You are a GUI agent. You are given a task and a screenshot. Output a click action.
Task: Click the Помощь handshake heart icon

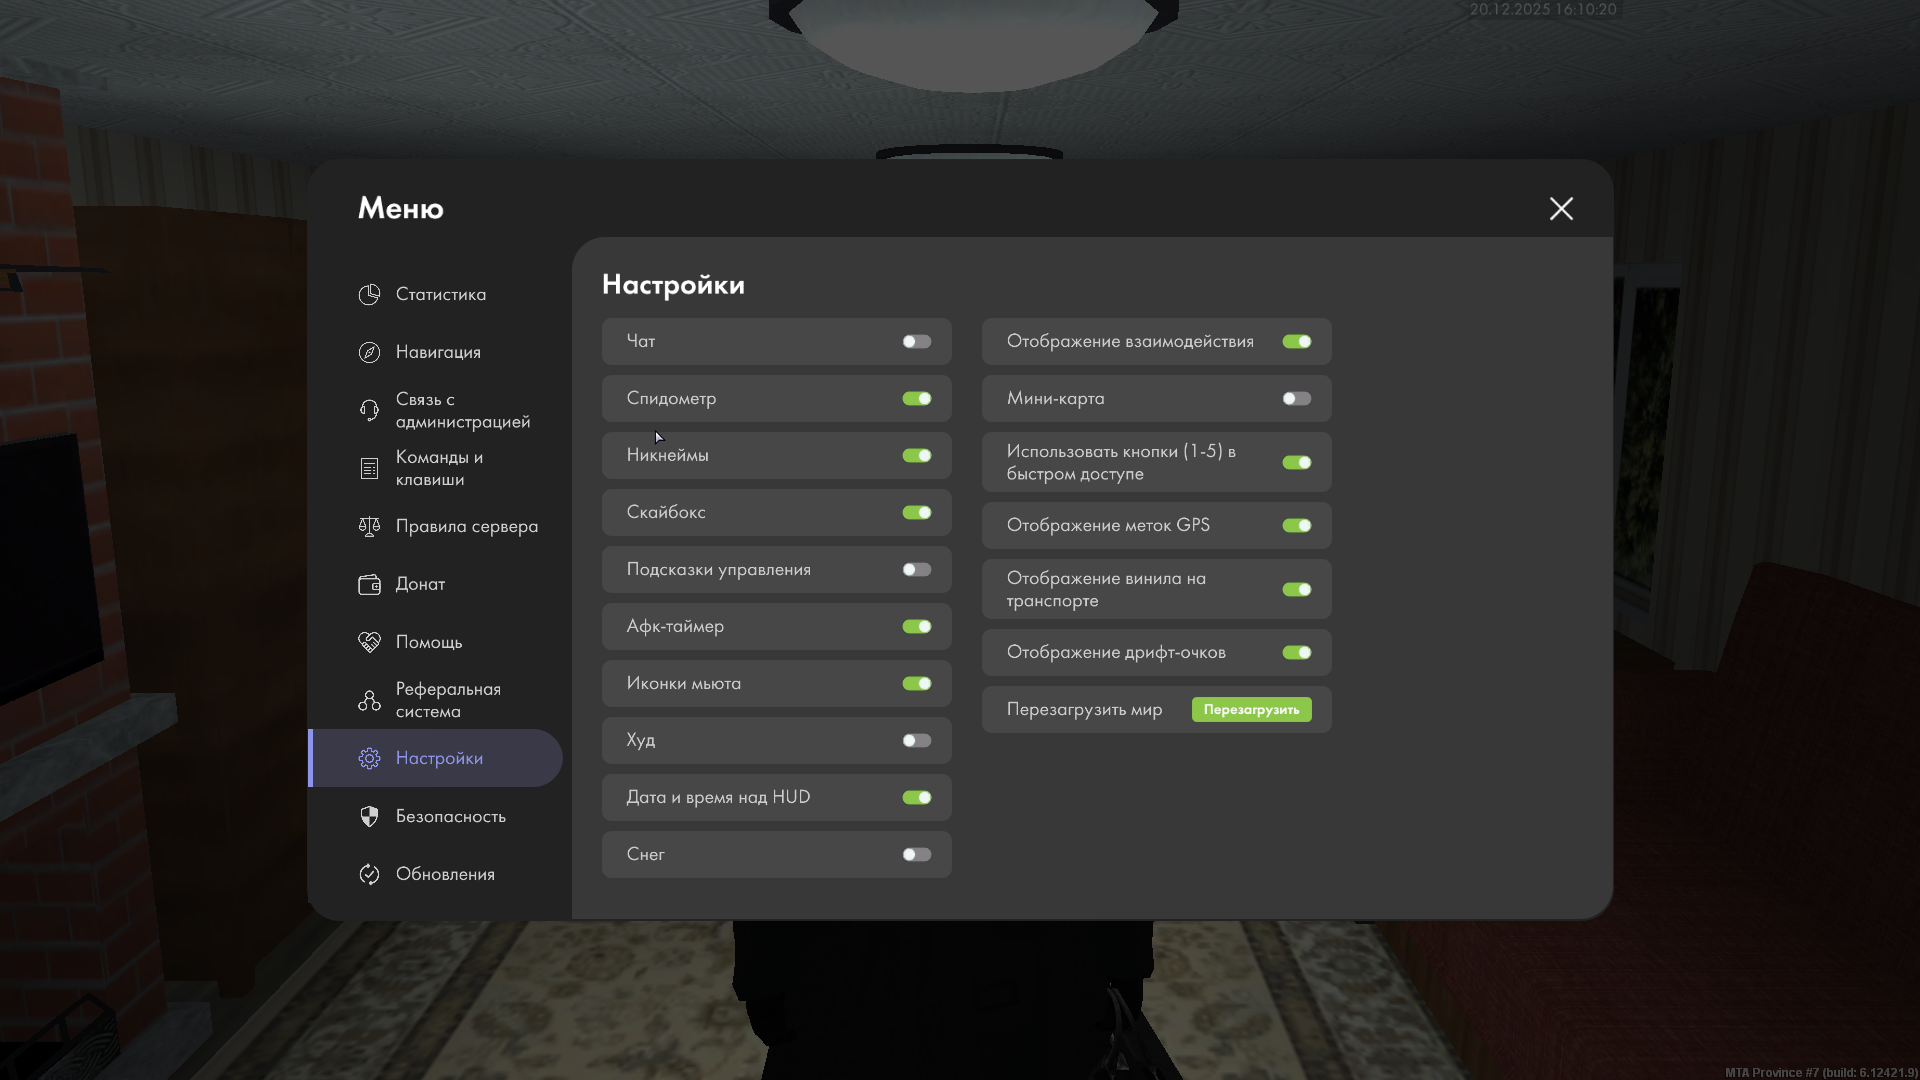[x=369, y=642]
